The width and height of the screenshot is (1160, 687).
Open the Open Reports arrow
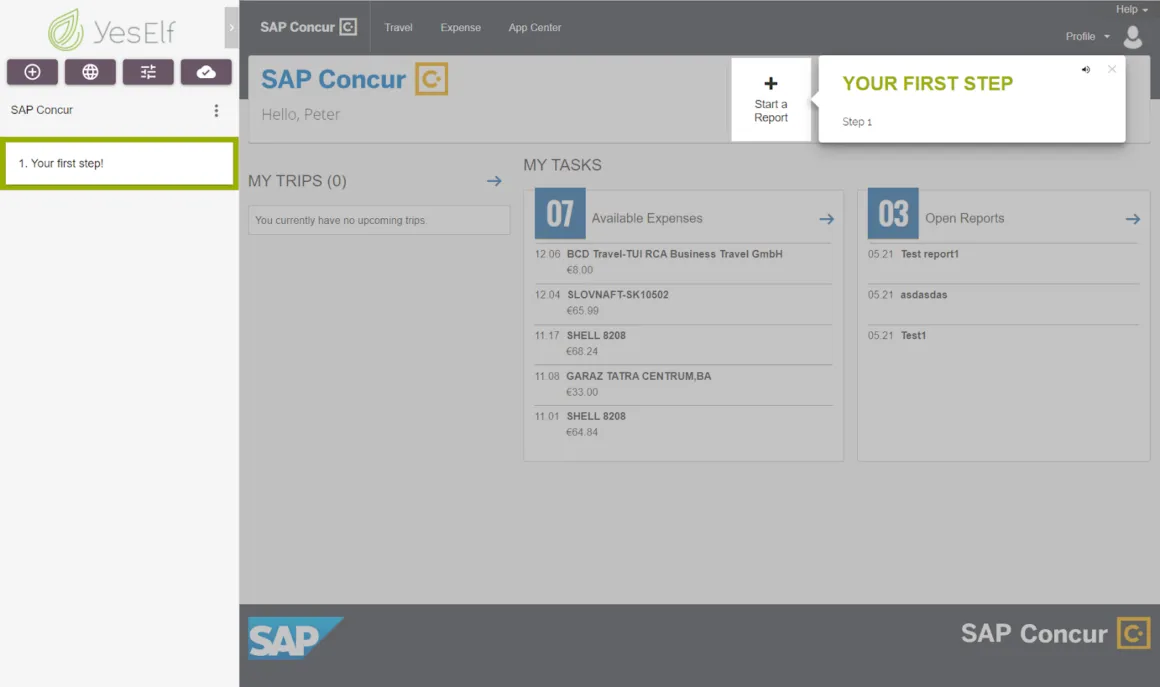pos(1133,219)
